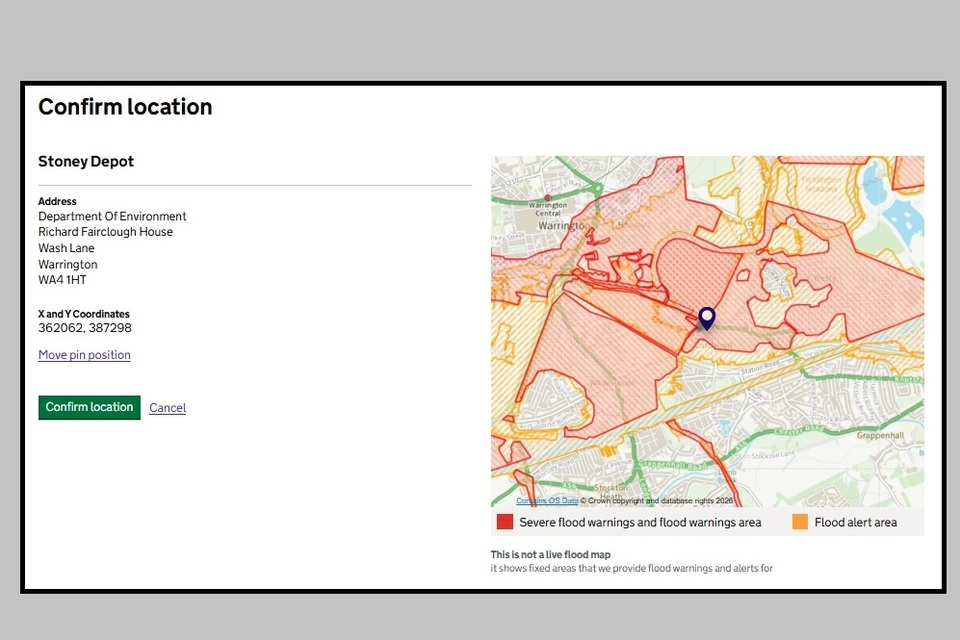Click the X and Y coordinates value 362062, 387298

[x=85, y=328]
